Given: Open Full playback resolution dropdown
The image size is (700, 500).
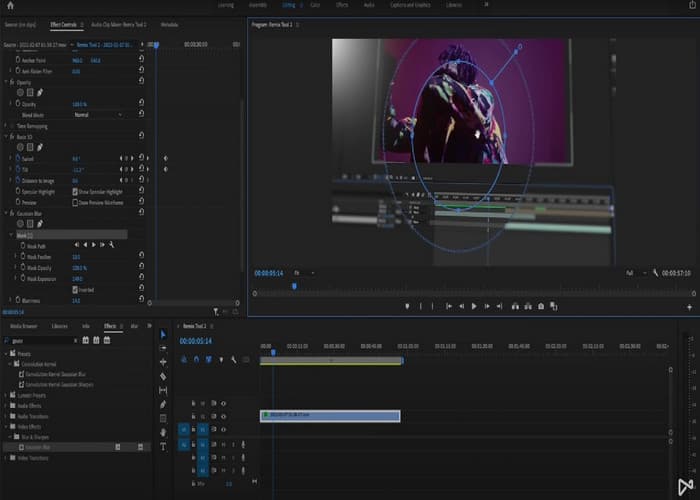Looking at the screenshot, I should [x=636, y=273].
